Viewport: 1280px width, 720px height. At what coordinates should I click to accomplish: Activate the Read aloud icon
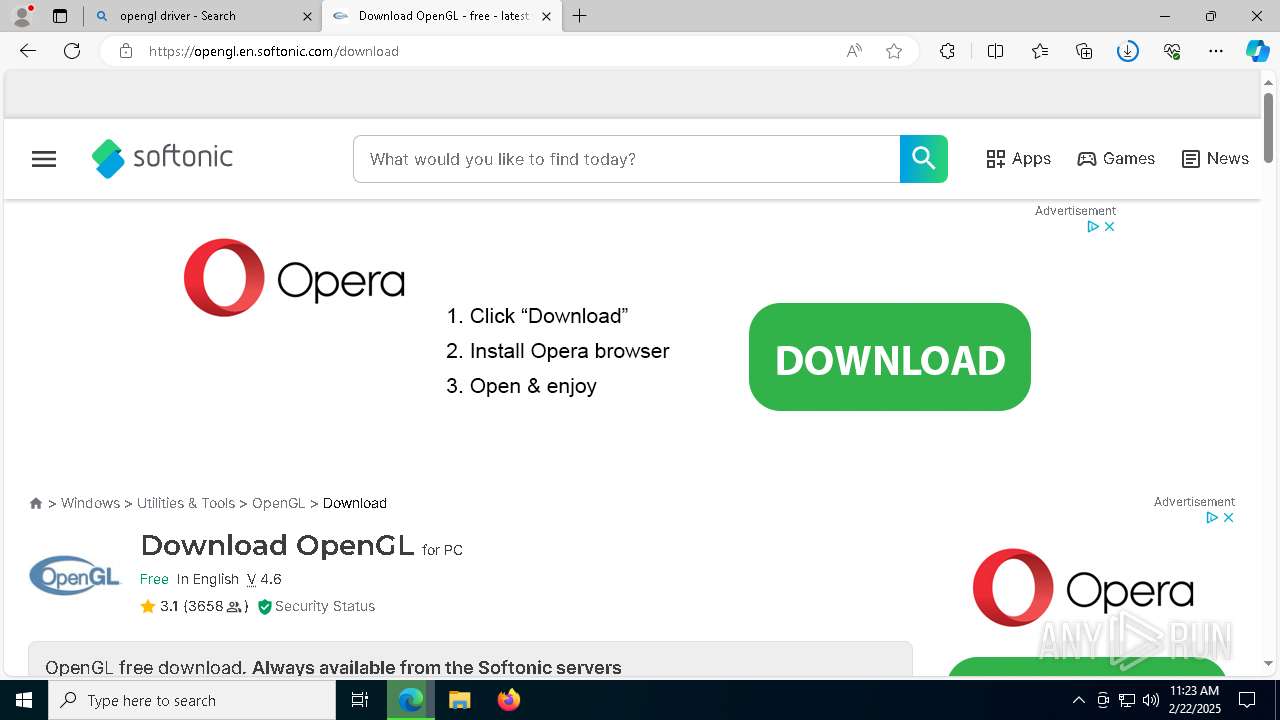(854, 51)
